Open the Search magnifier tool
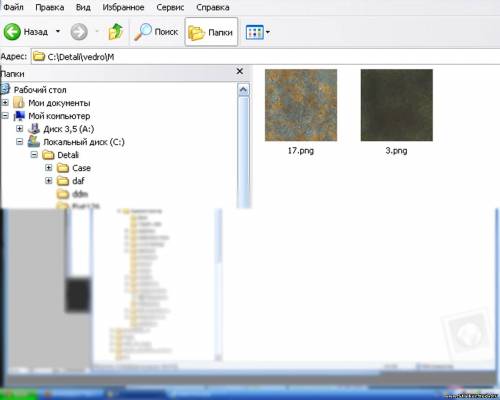Viewport: 500px width, 400px height. point(143,32)
